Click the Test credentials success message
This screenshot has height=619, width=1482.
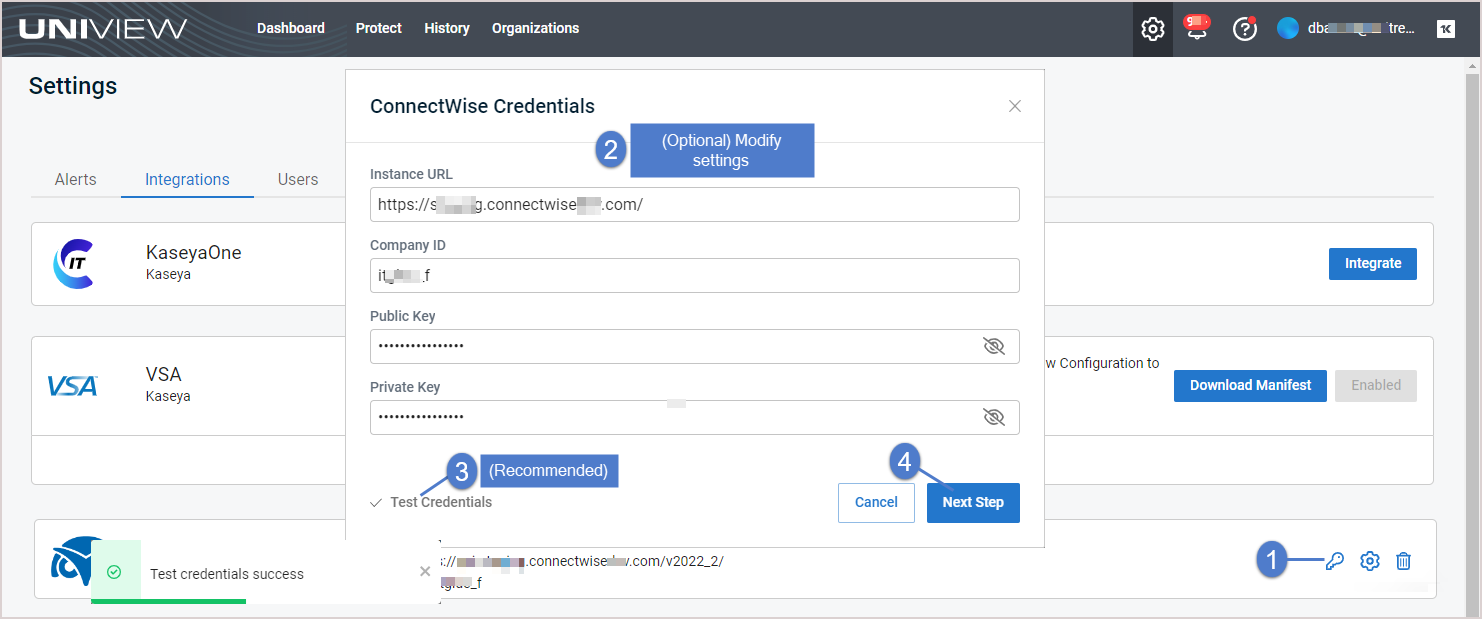[227, 574]
